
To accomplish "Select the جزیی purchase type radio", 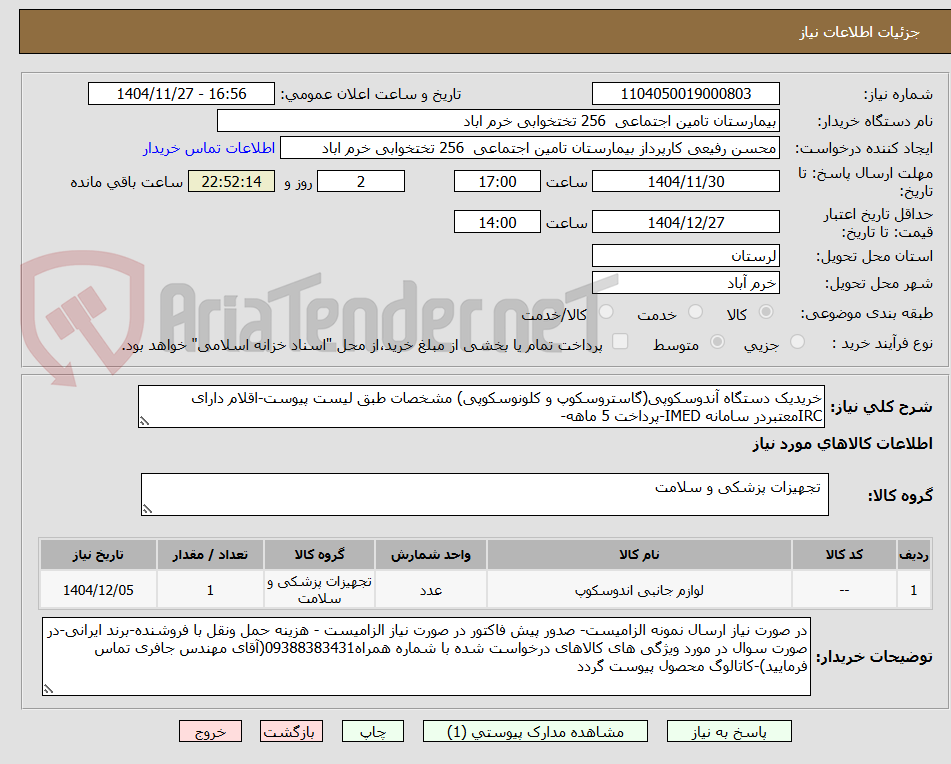I will pyautogui.click(x=797, y=342).
